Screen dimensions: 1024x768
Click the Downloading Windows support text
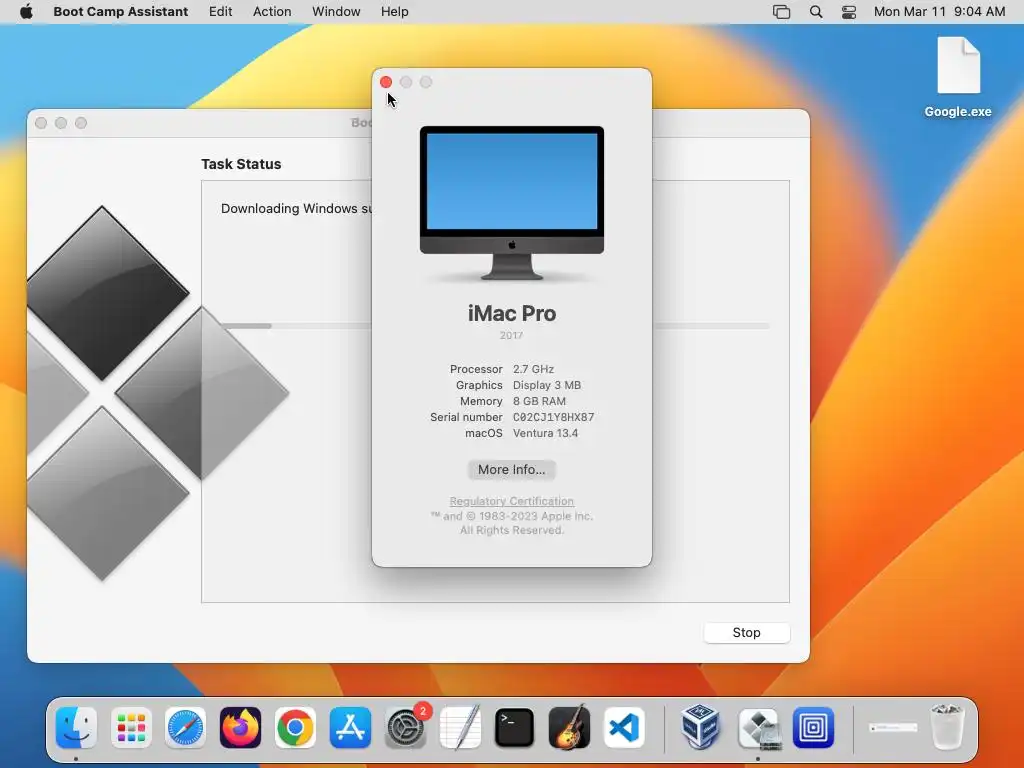296,208
